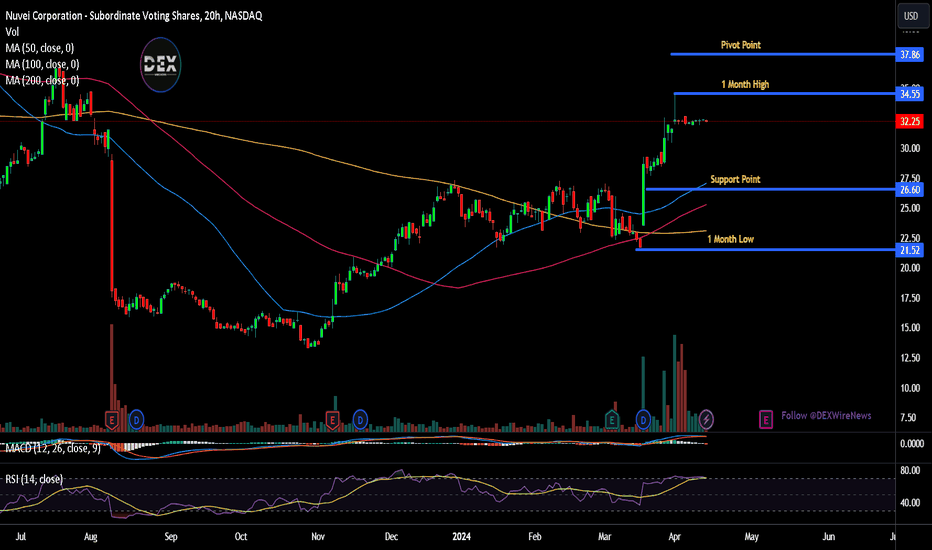This screenshot has height=550, width=932.
Task: Click the Apr label on time axis
Action: [x=675, y=537]
